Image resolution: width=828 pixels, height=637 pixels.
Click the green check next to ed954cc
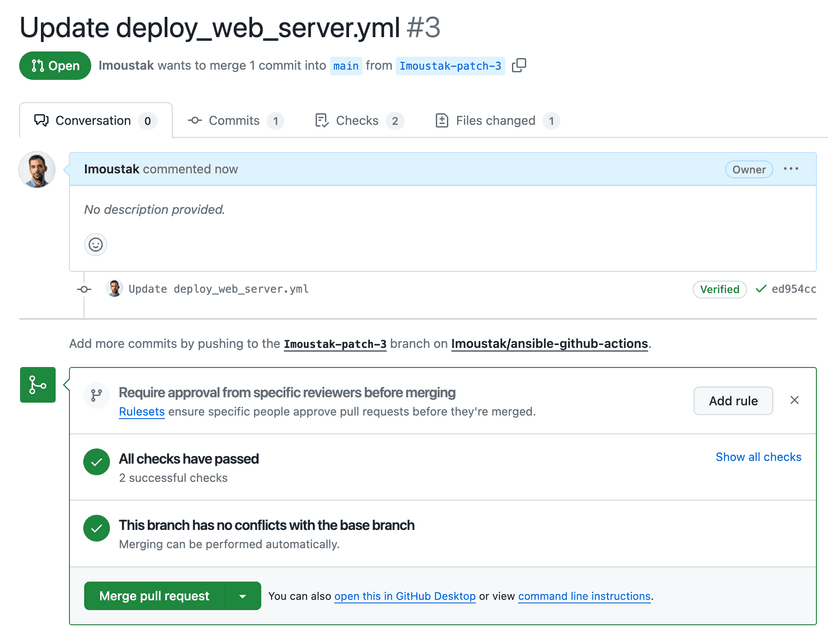point(761,289)
